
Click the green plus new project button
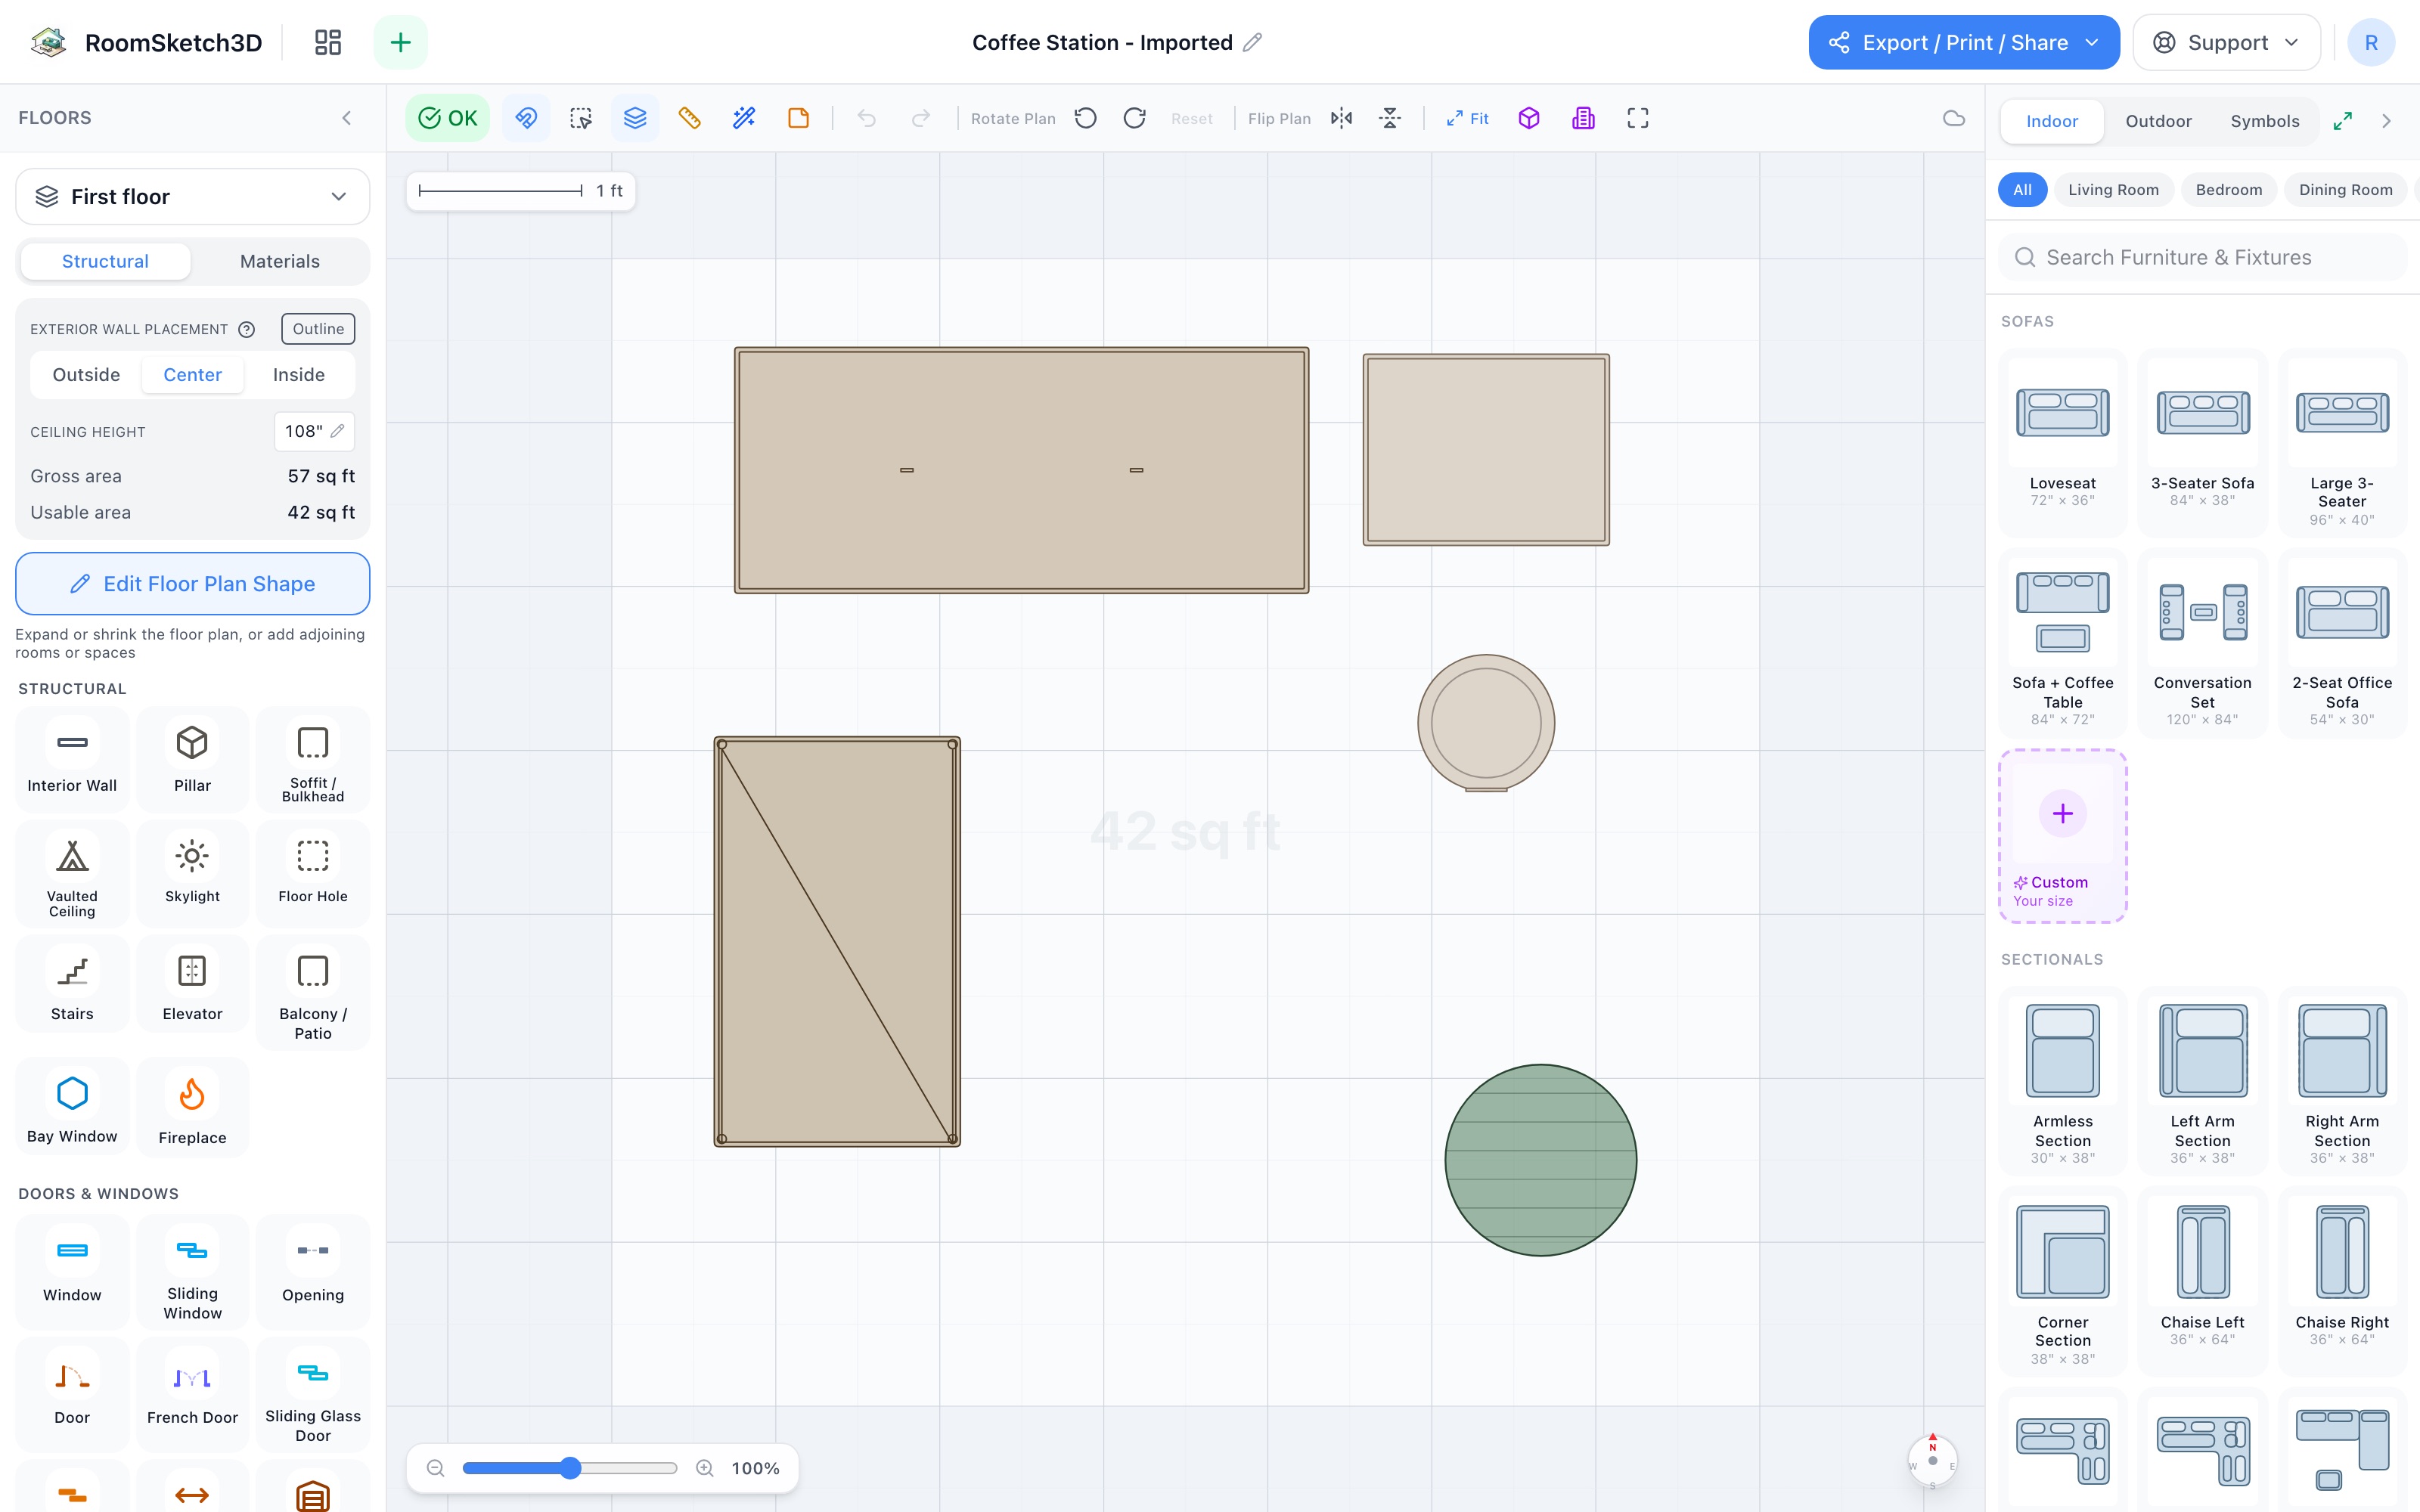(x=400, y=42)
